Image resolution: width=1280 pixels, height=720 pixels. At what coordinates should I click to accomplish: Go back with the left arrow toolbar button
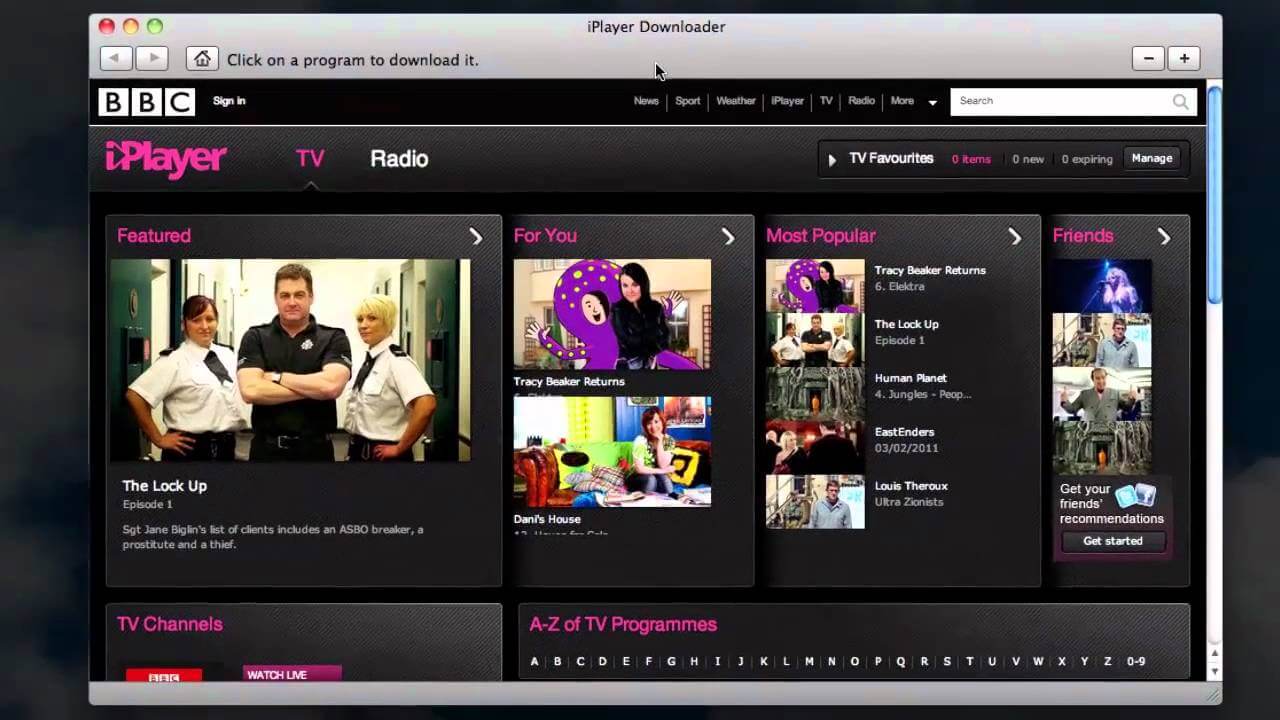[x=116, y=58]
